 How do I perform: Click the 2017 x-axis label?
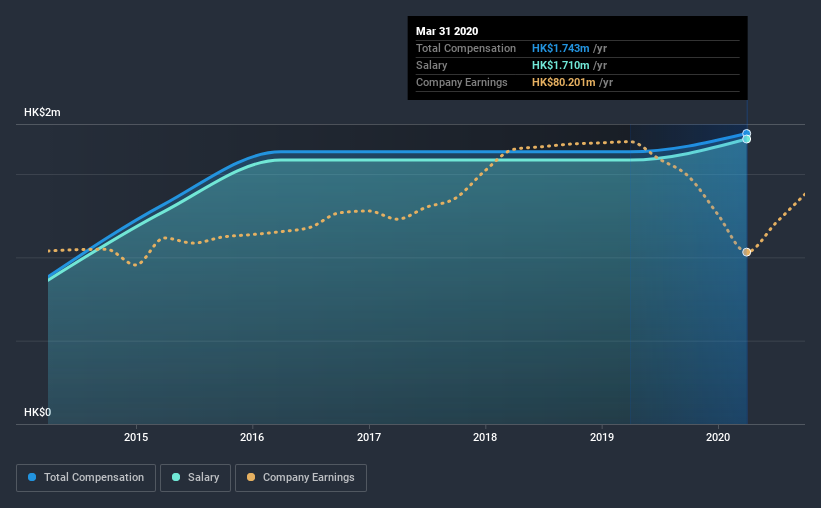pyautogui.click(x=369, y=437)
